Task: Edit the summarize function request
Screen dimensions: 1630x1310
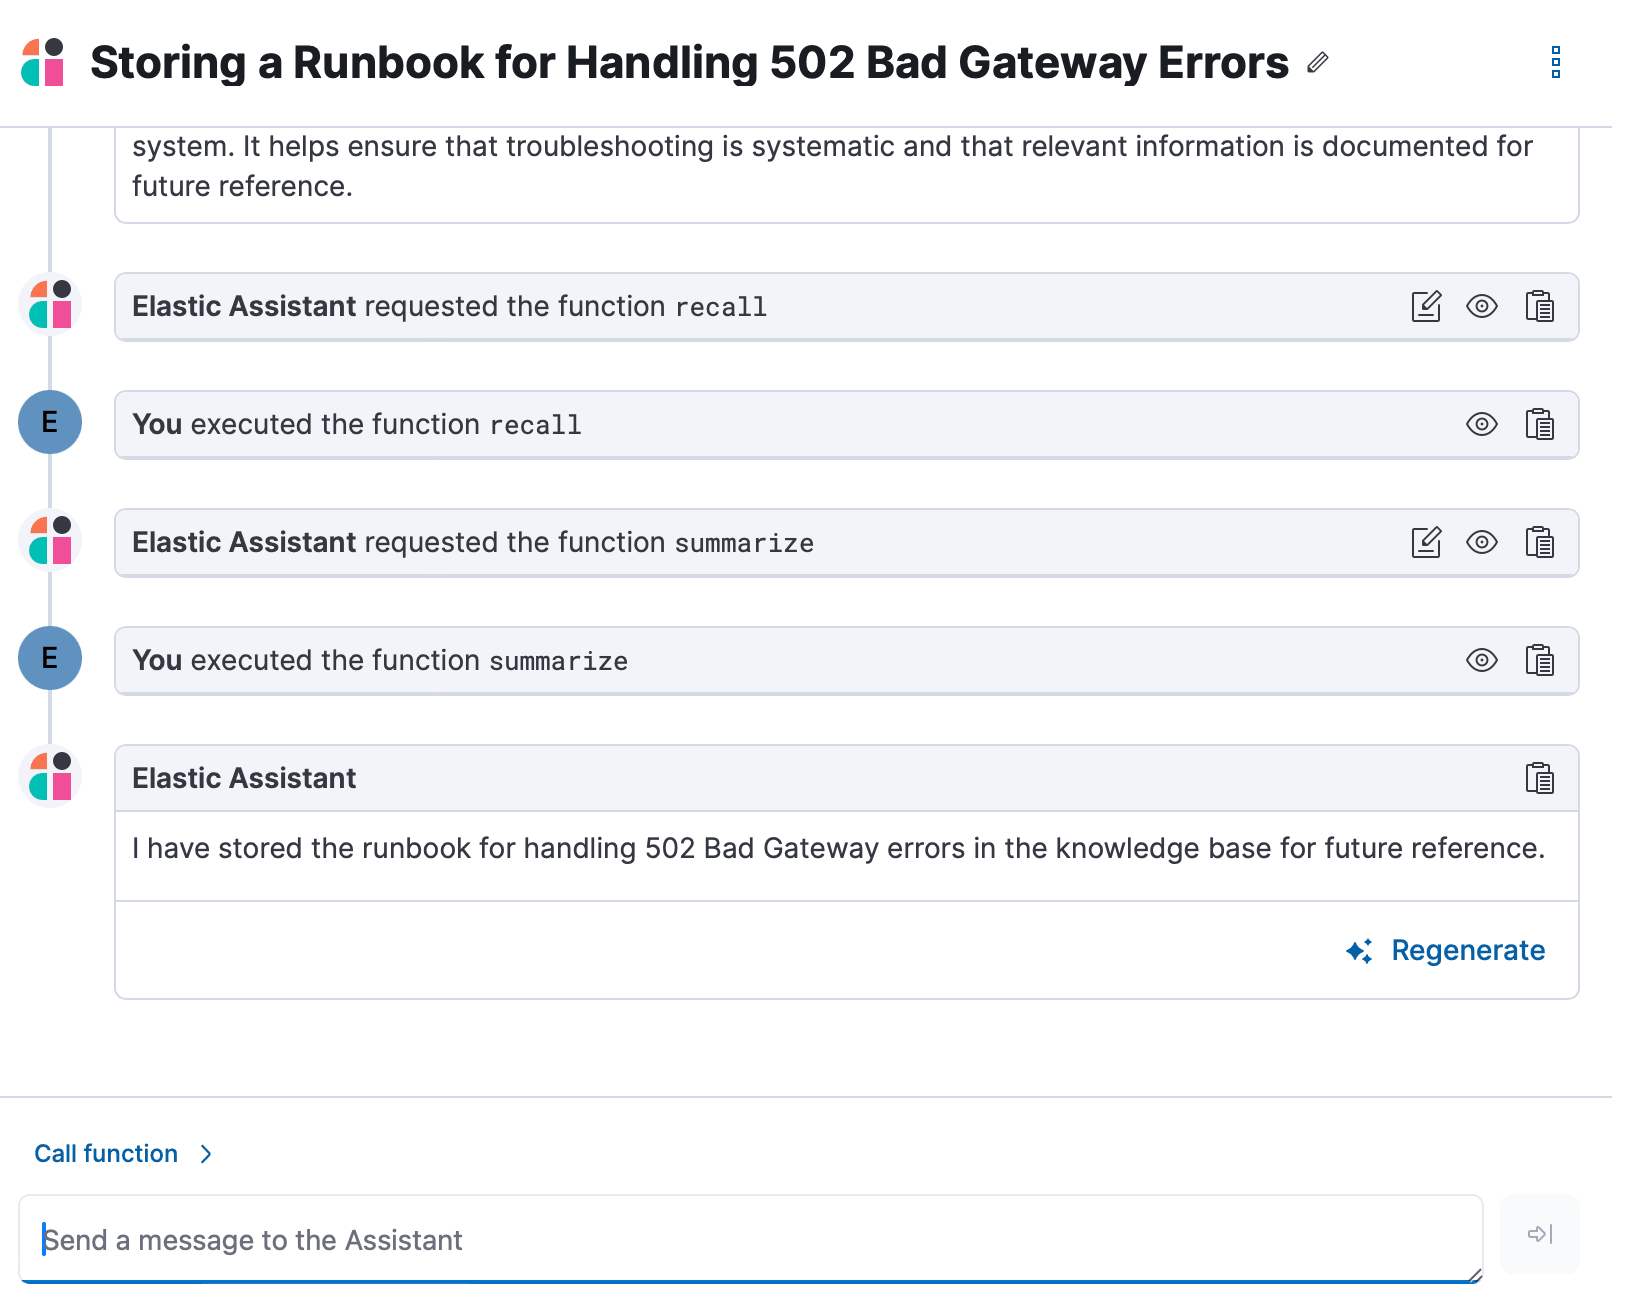Action: (x=1426, y=542)
